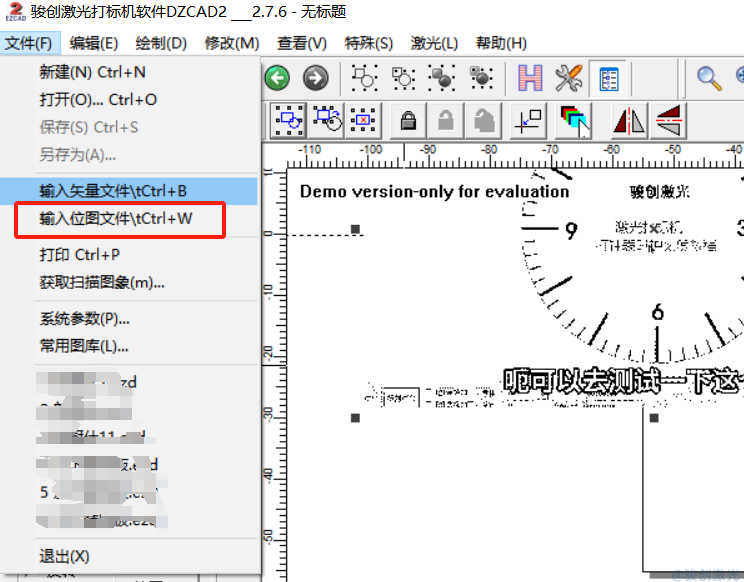Click the move to origin crosshair icon

pos(528,120)
